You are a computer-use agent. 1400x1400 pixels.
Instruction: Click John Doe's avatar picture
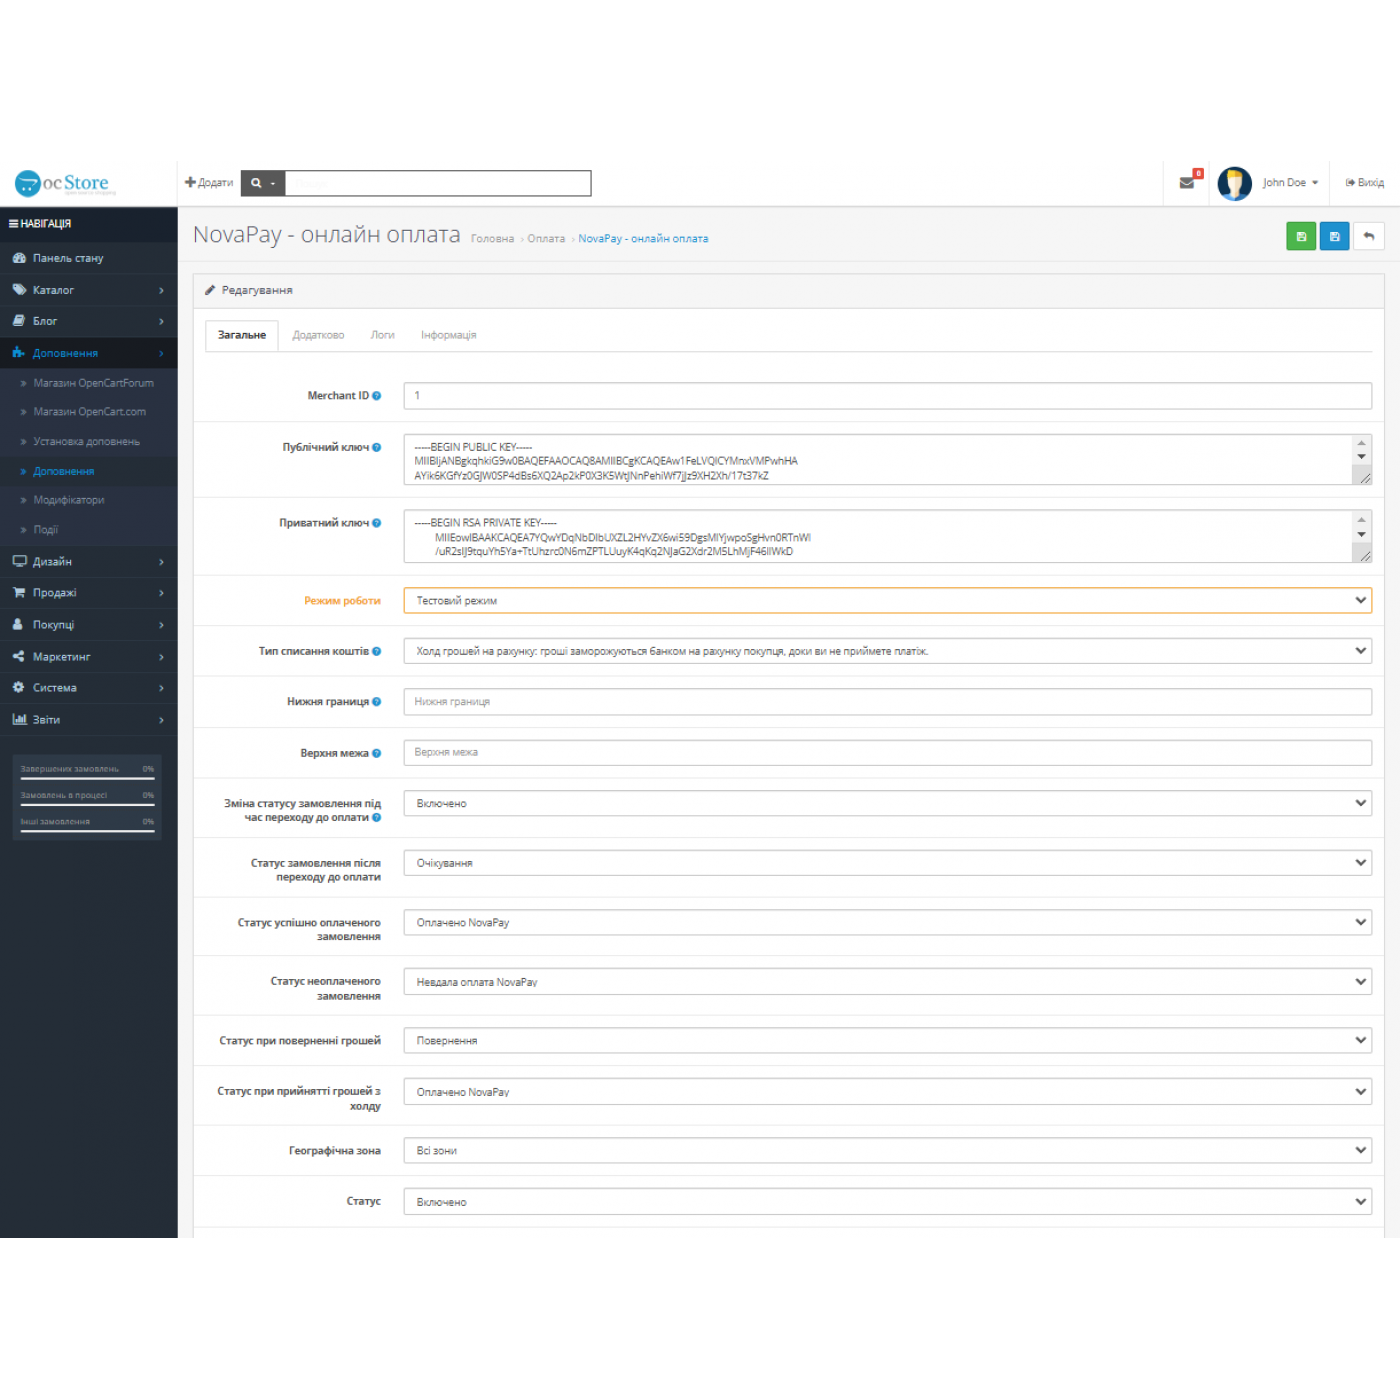point(1234,183)
